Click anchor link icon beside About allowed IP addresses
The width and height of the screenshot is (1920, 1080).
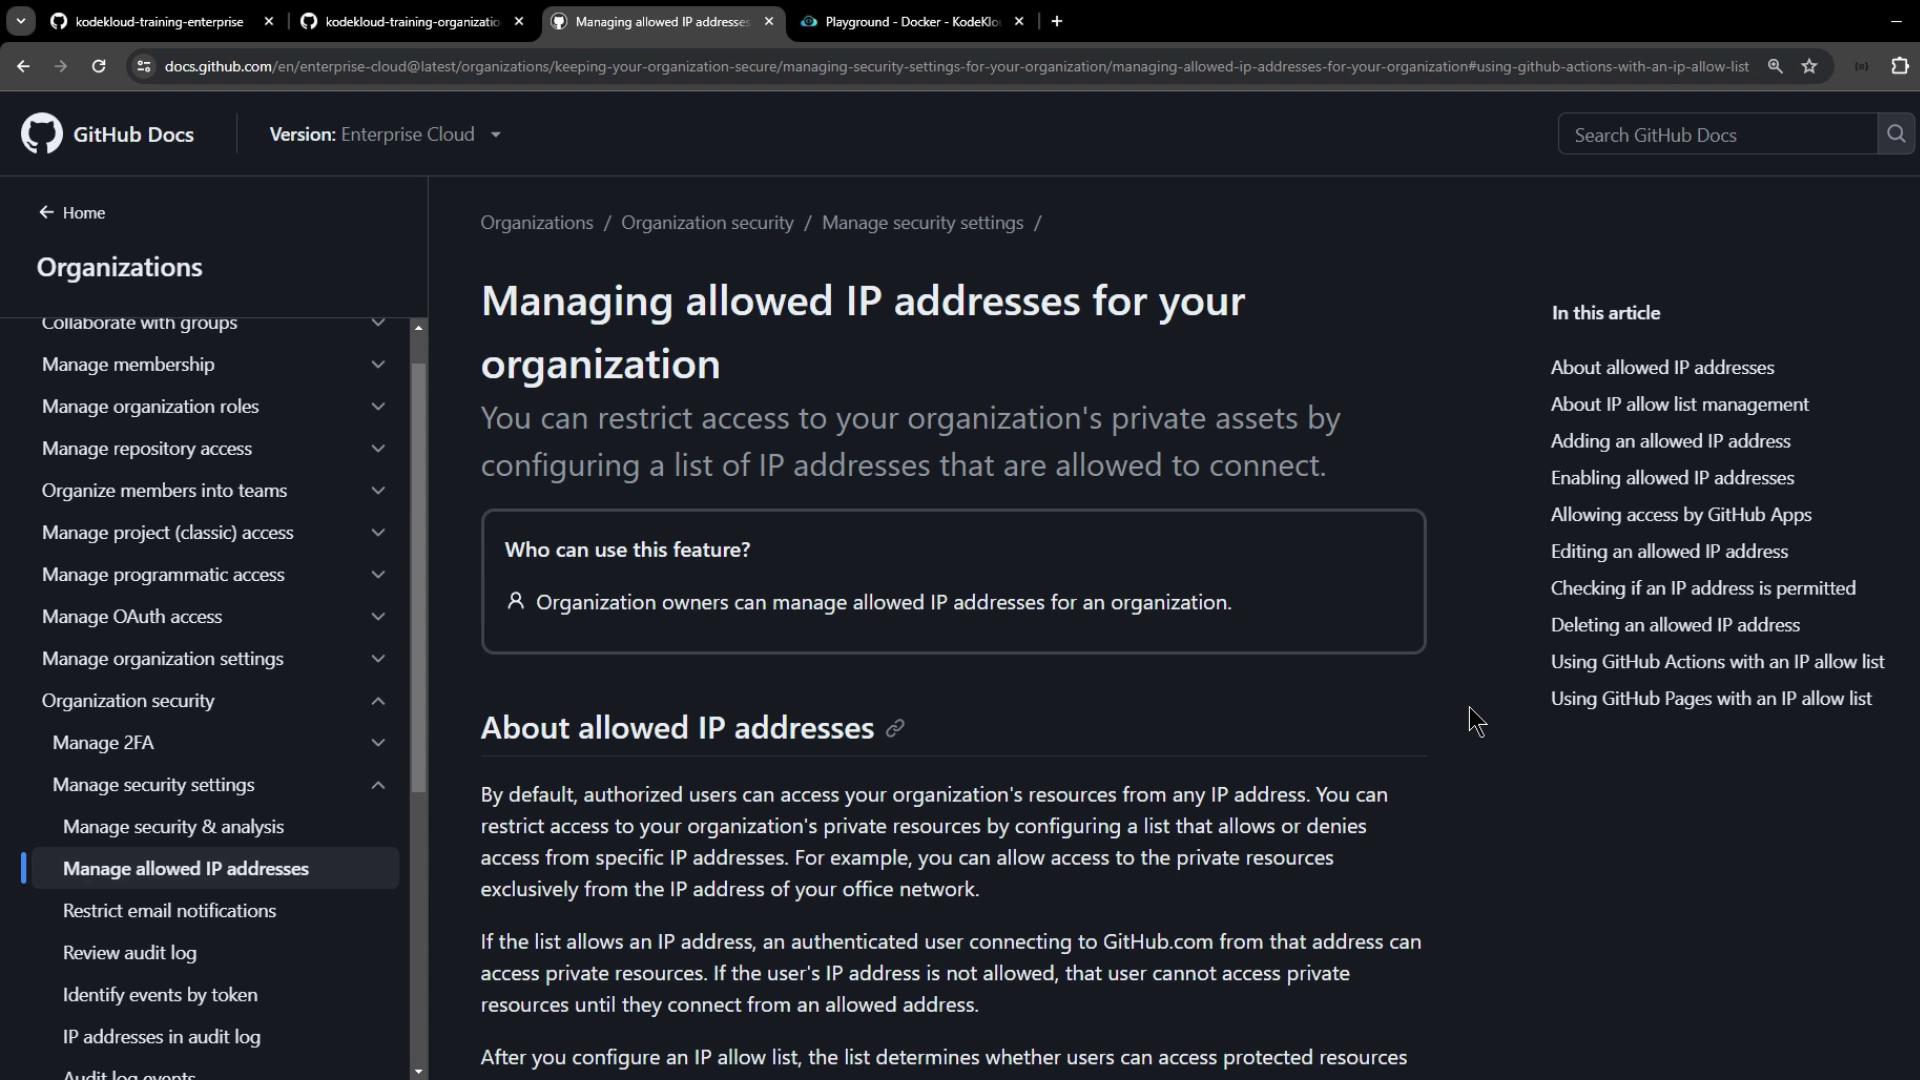pos(895,729)
